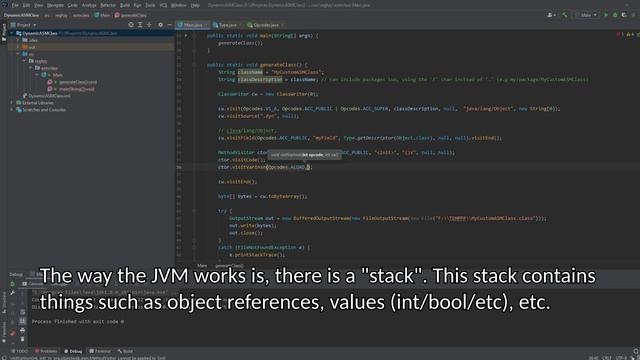Click the ALOAD line in code editor

click(264, 167)
